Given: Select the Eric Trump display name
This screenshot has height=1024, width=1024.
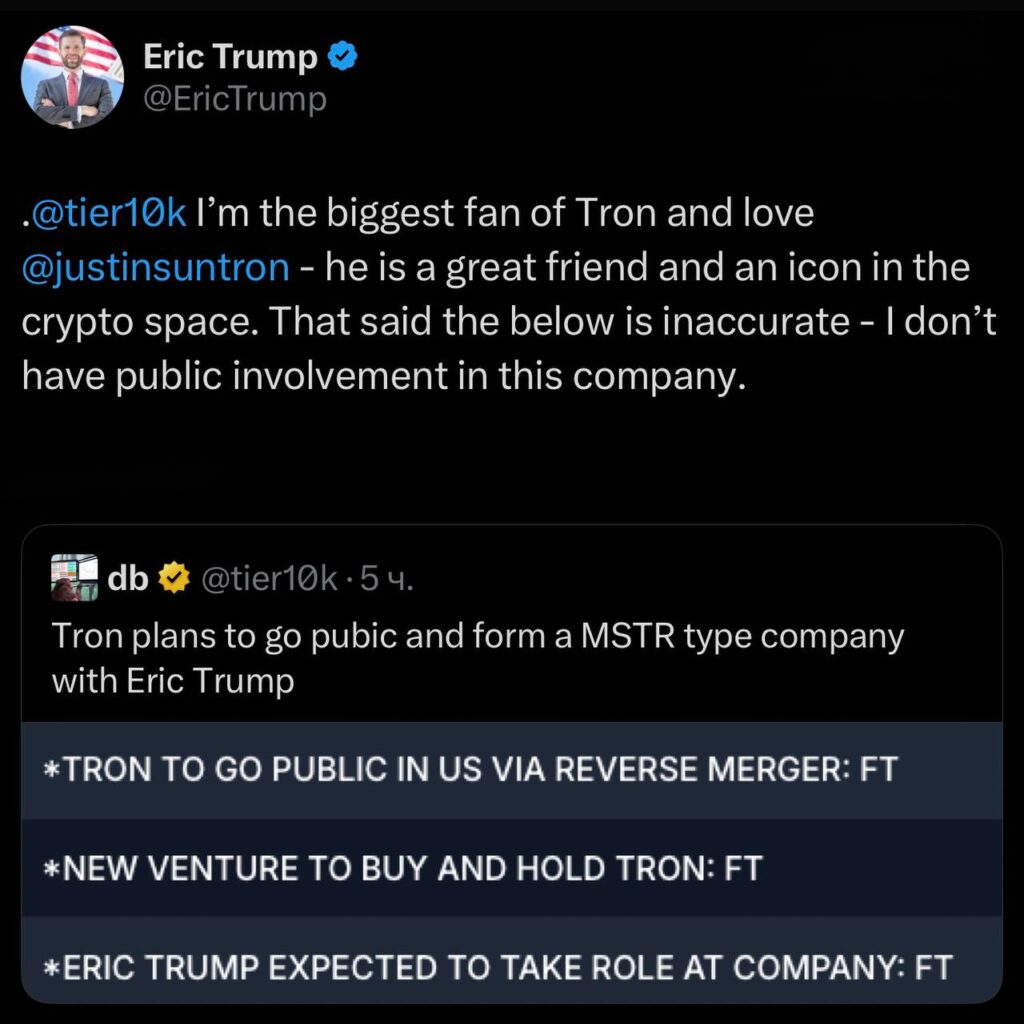Looking at the screenshot, I should (x=230, y=58).
